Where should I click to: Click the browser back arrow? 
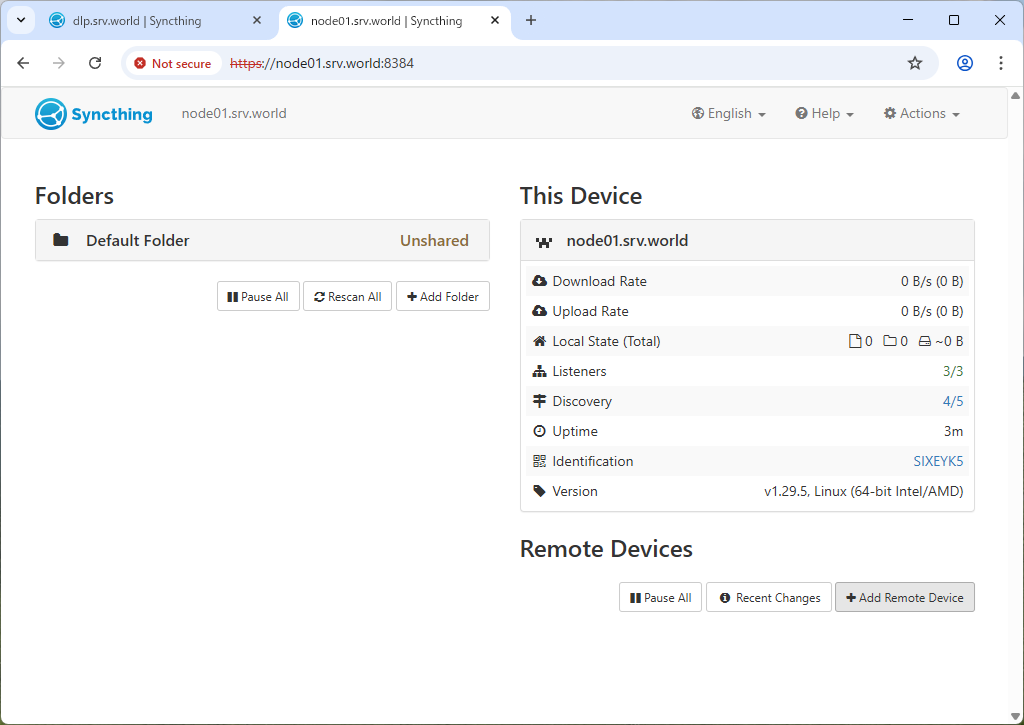(24, 63)
